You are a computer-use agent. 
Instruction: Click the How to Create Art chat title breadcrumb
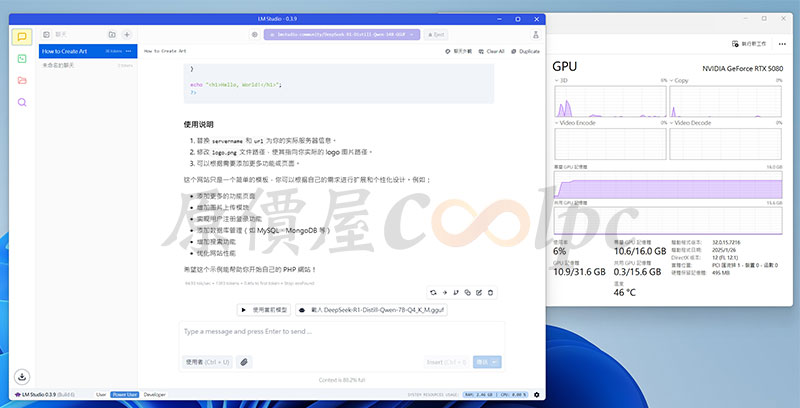click(x=165, y=51)
